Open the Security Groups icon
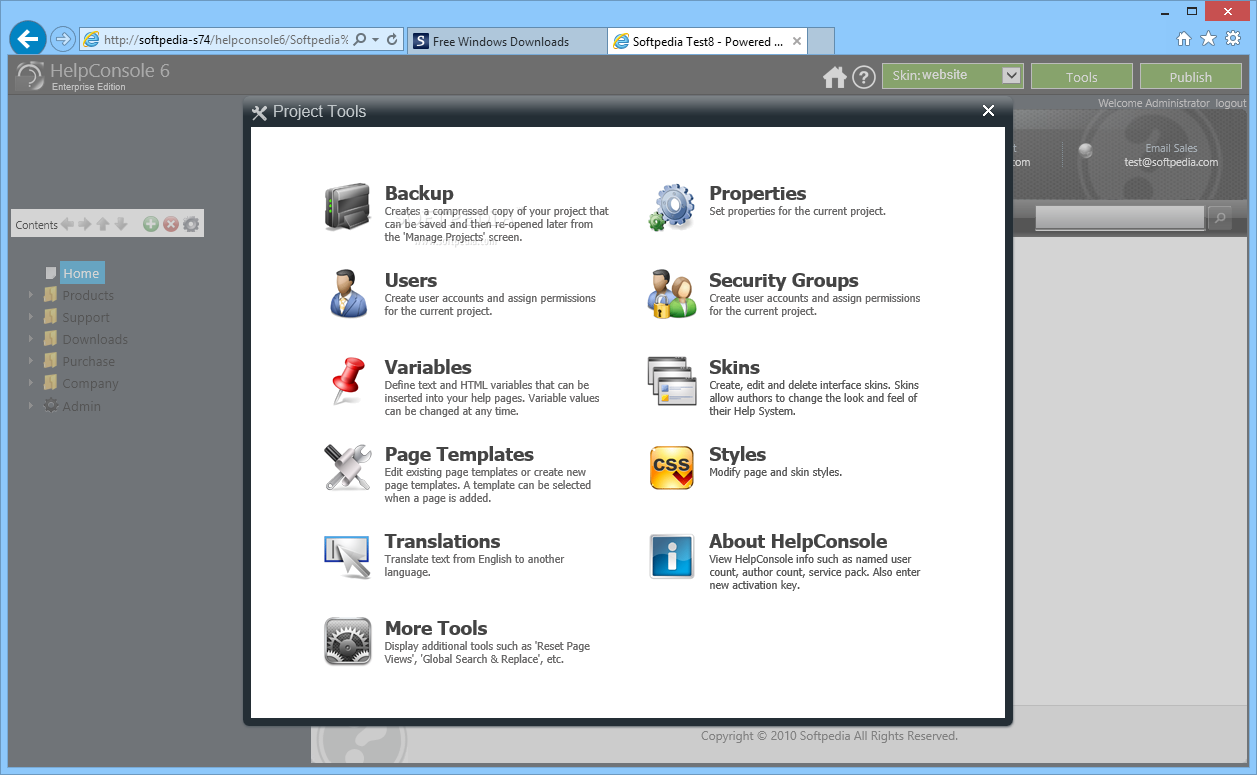 [671, 294]
